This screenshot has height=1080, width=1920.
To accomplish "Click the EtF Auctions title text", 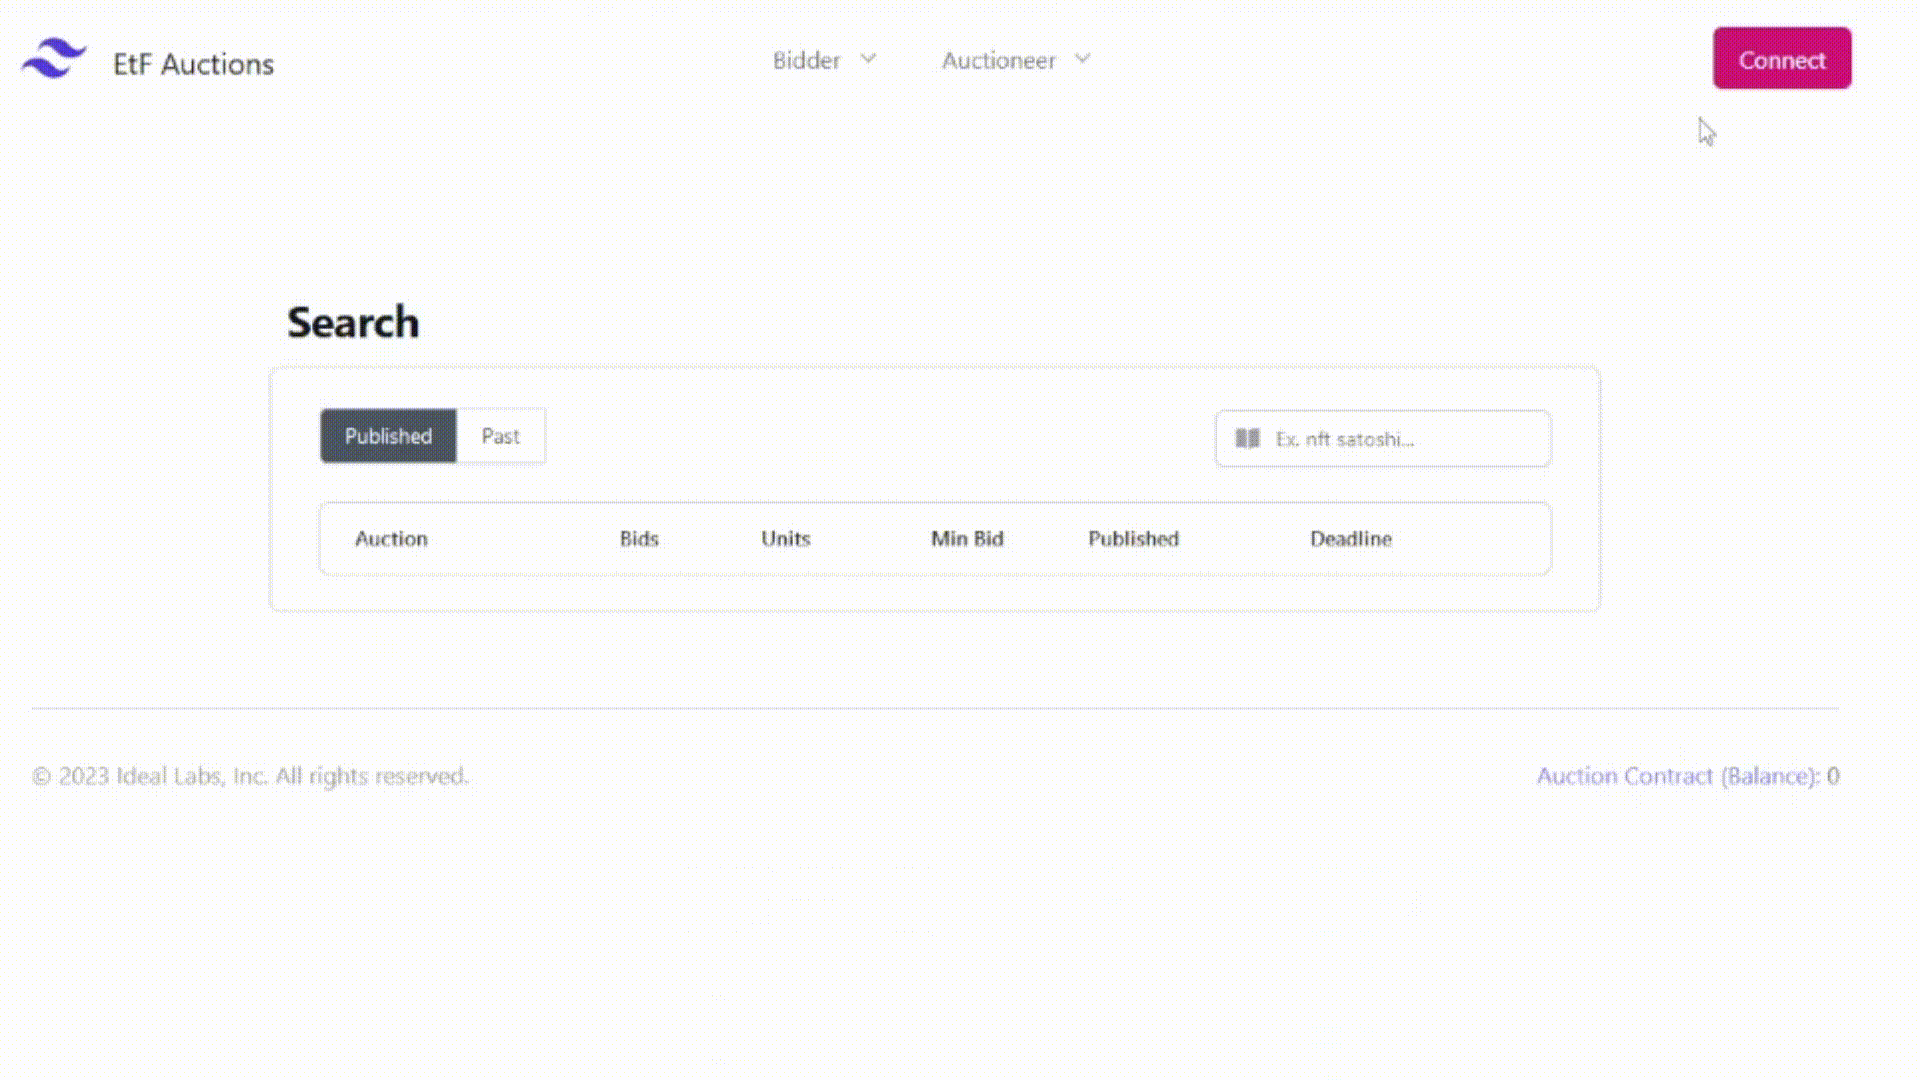I will 193,64.
